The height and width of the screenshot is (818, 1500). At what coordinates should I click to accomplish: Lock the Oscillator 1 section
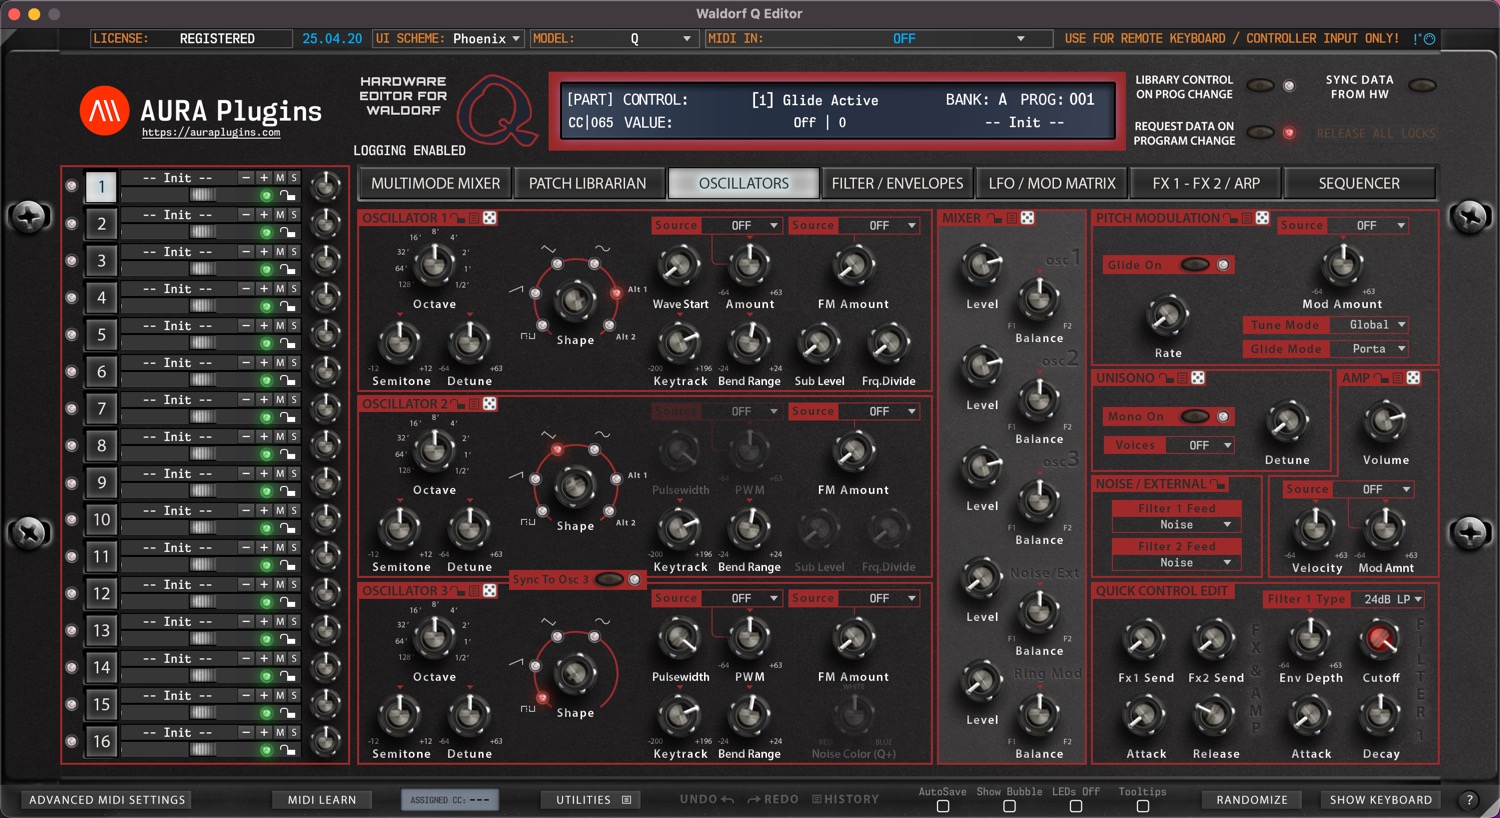pyautogui.click(x=458, y=218)
